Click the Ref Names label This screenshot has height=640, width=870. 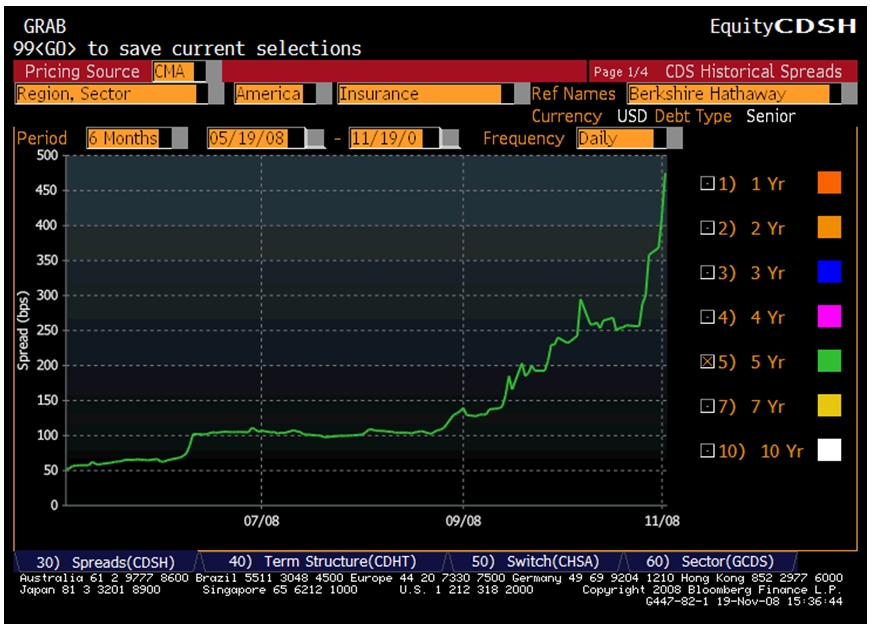tap(573, 94)
